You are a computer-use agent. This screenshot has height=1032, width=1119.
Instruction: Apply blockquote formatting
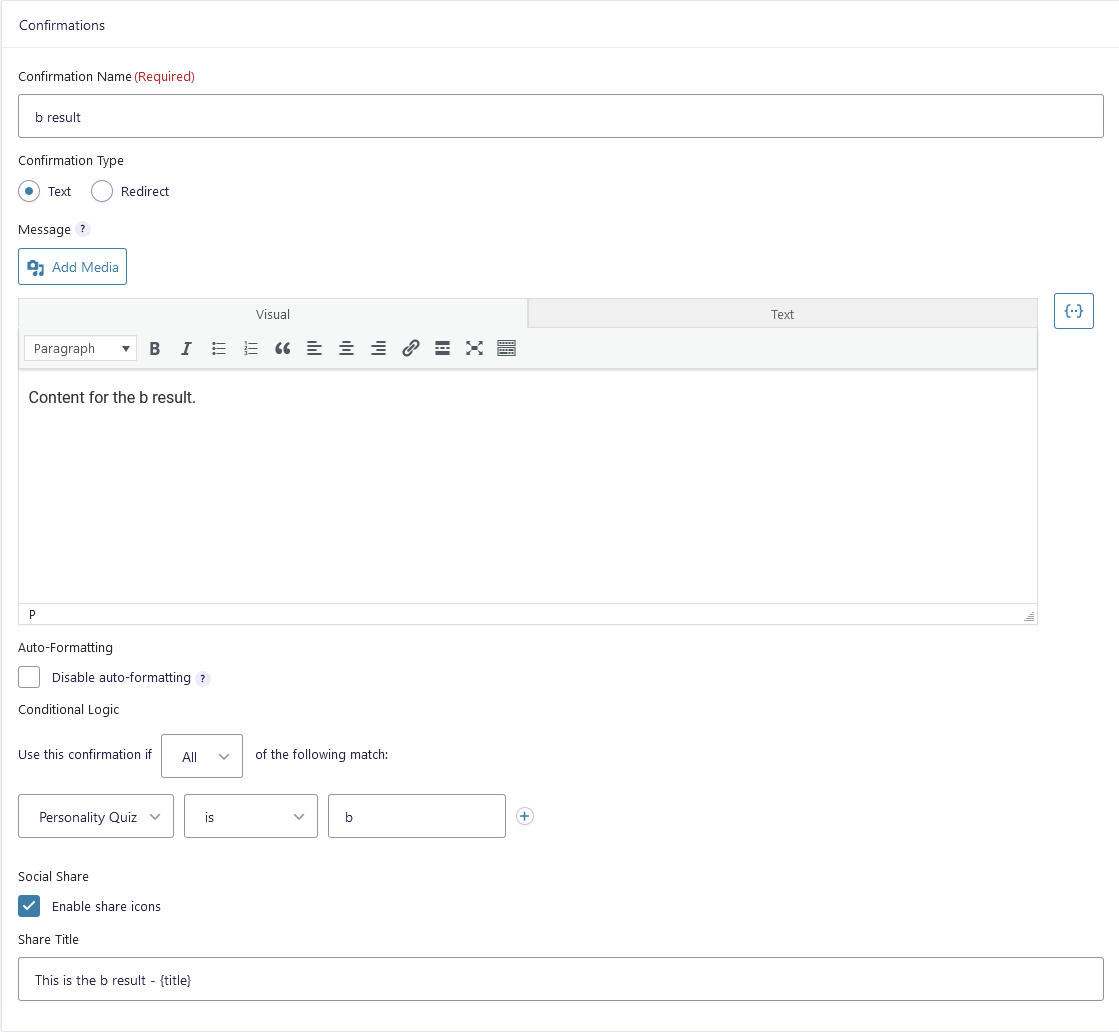point(282,348)
